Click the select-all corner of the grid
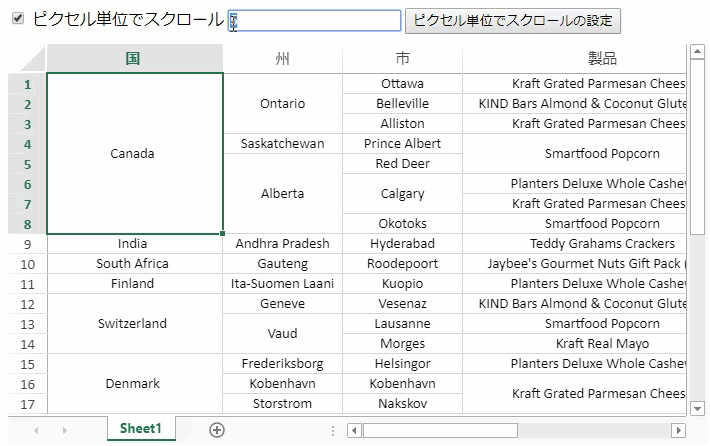The width and height of the screenshot is (710, 446). pyautogui.click(x=27, y=58)
